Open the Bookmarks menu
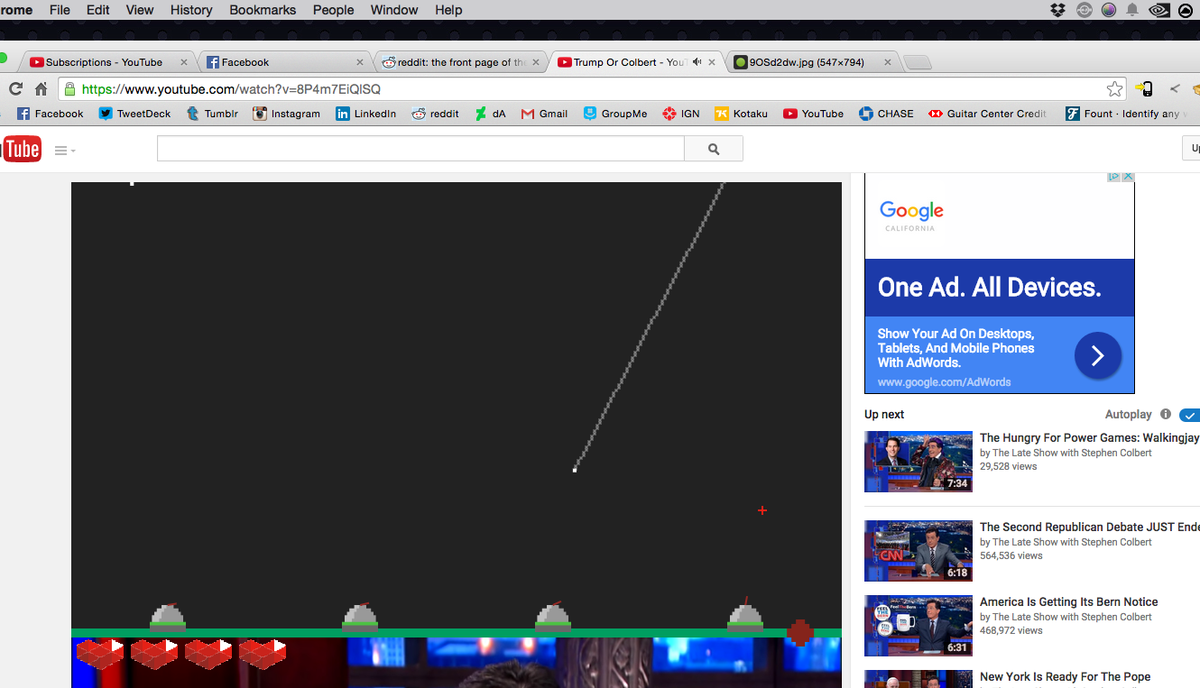This screenshot has height=688, width=1200. (263, 10)
